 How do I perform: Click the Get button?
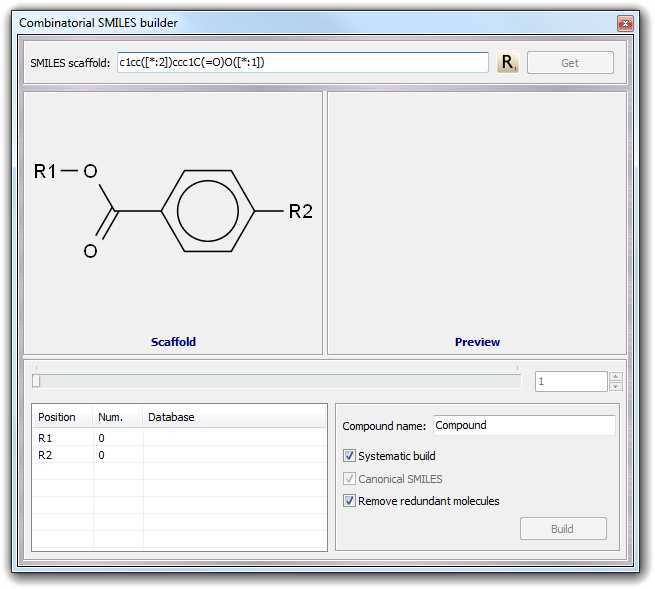(570, 63)
